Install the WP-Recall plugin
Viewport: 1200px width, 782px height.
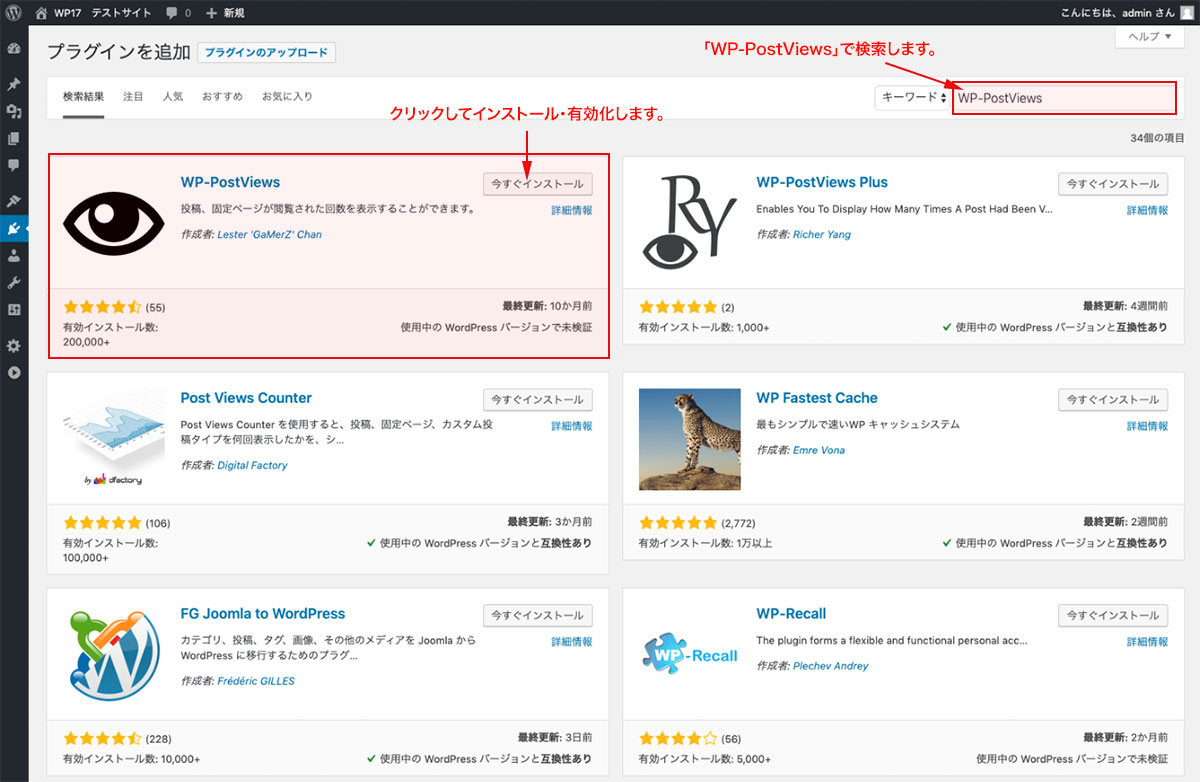point(1113,615)
